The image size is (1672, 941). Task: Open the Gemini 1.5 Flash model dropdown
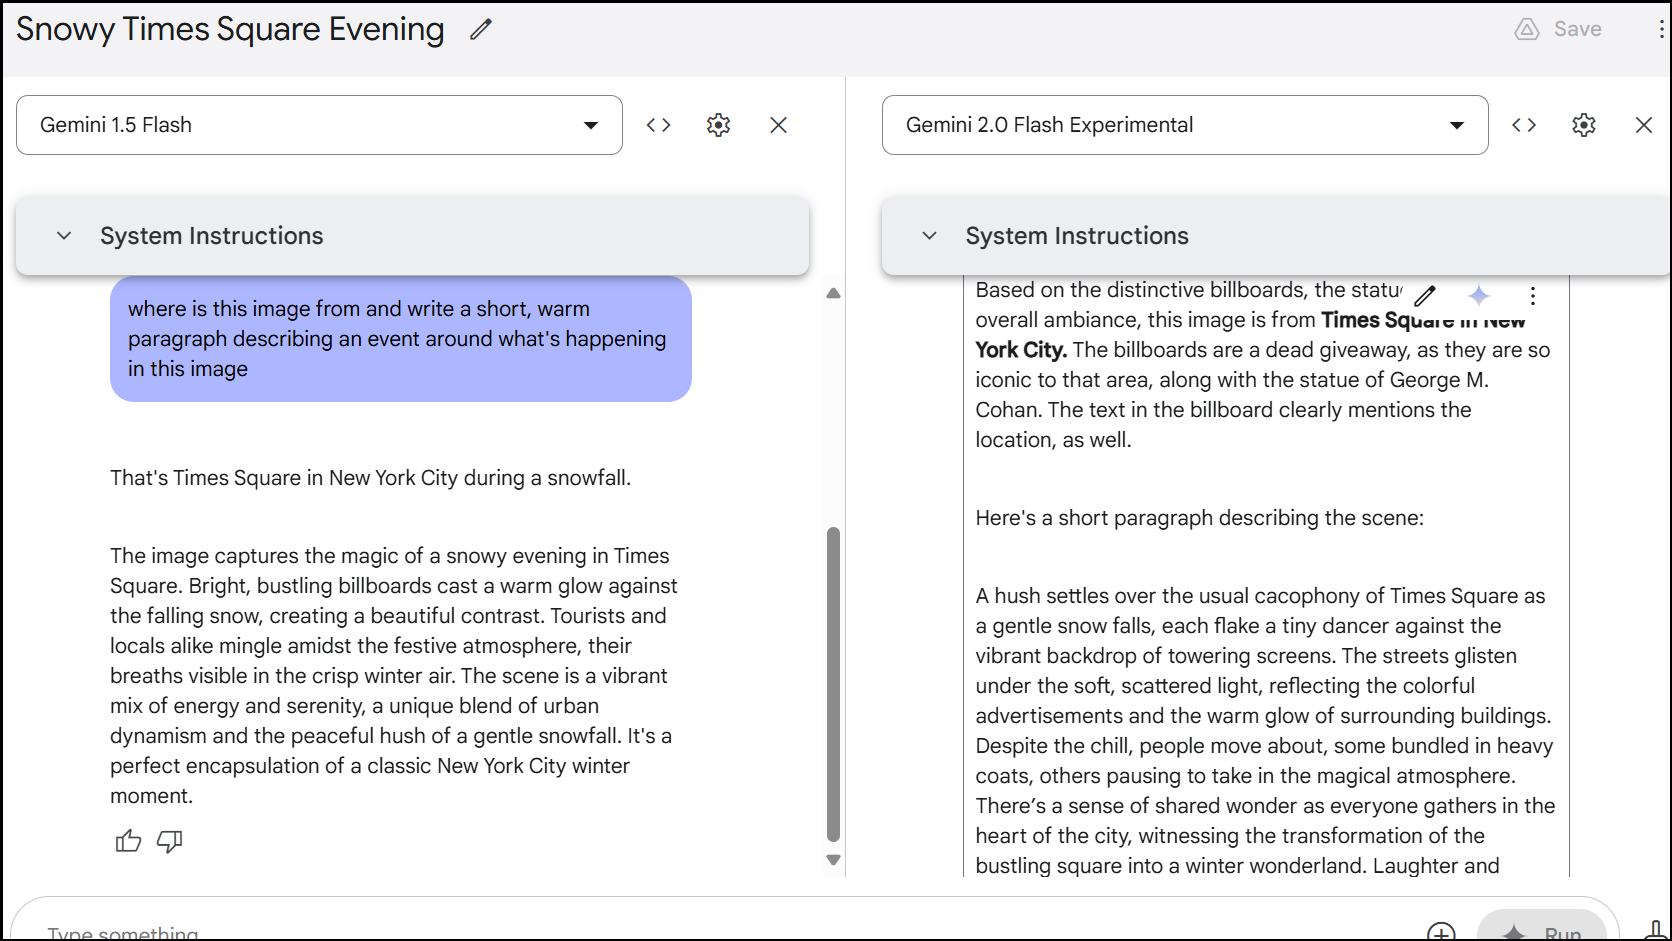(319, 125)
